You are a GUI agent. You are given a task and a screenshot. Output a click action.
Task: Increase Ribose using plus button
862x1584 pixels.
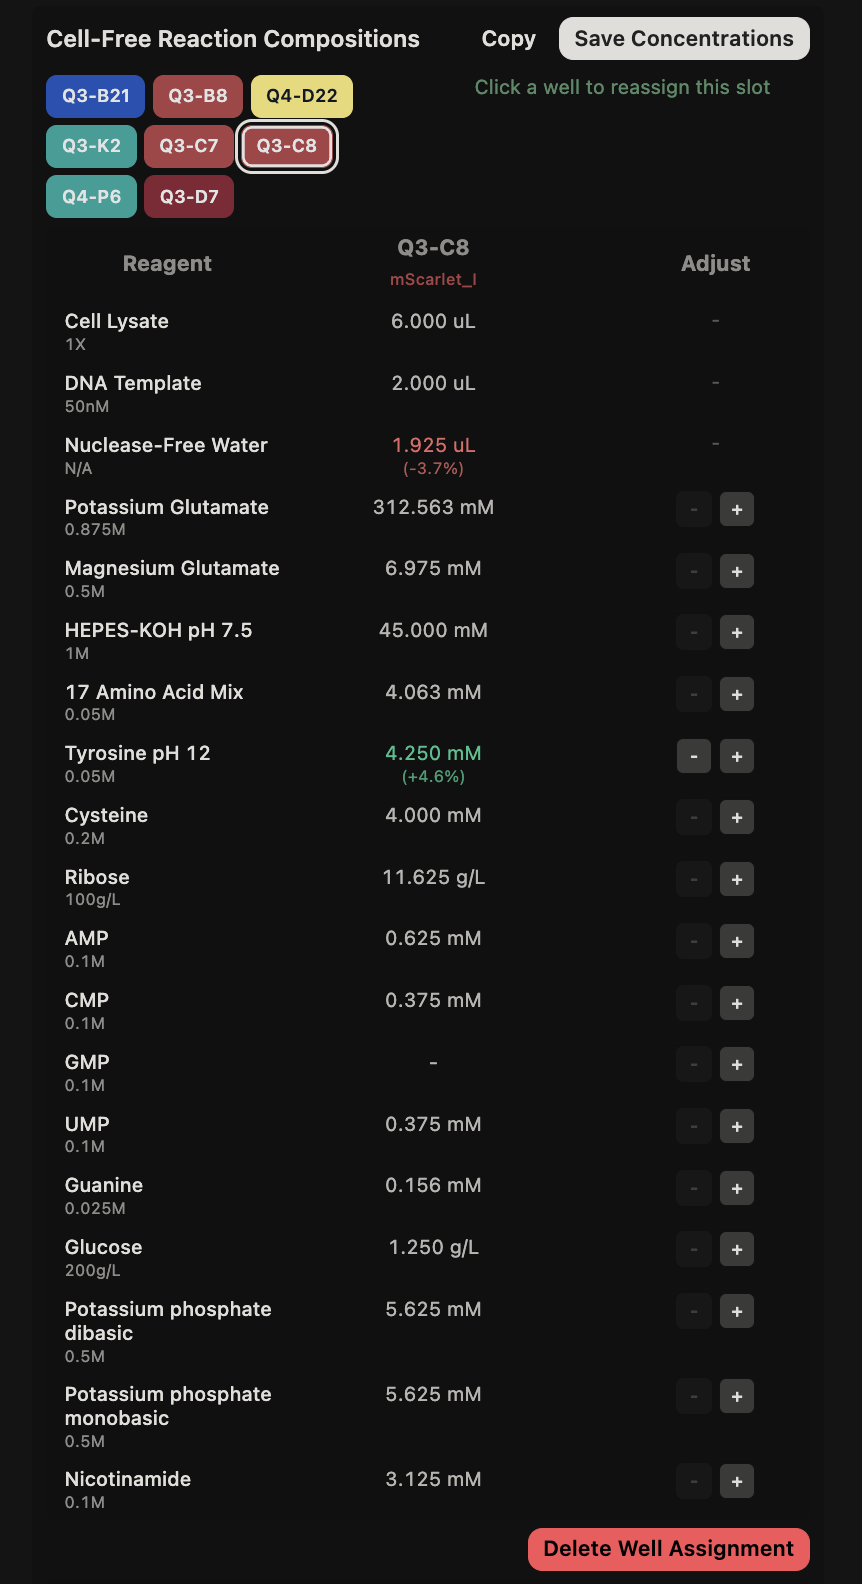(x=737, y=880)
